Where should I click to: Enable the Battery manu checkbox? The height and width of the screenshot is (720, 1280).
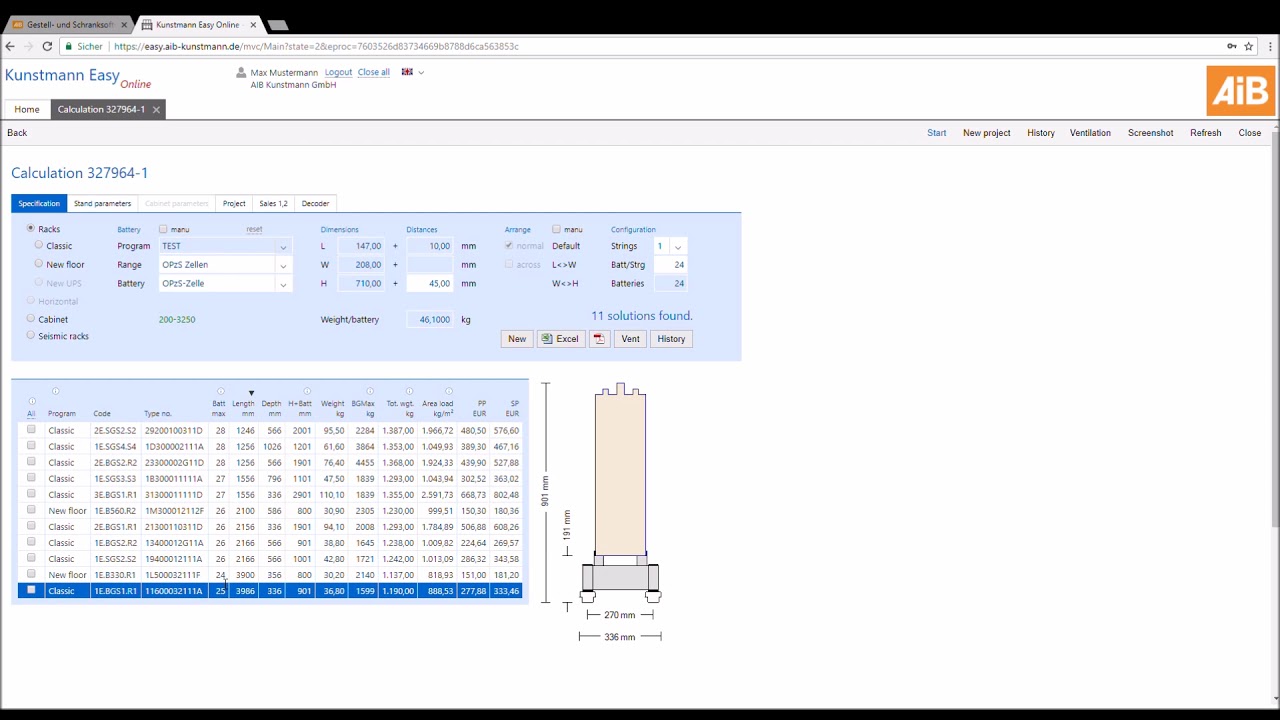pyautogui.click(x=163, y=229)
